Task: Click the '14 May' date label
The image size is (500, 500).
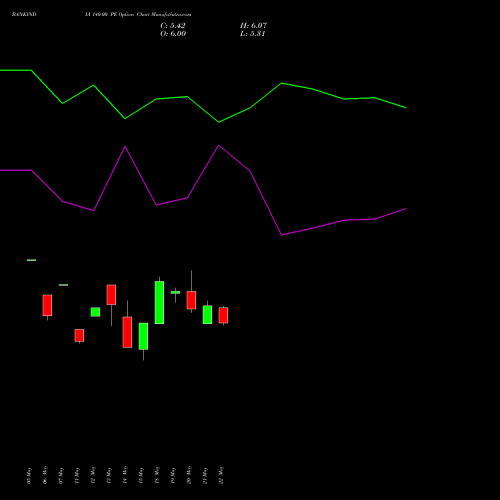Action: [125, 475]
